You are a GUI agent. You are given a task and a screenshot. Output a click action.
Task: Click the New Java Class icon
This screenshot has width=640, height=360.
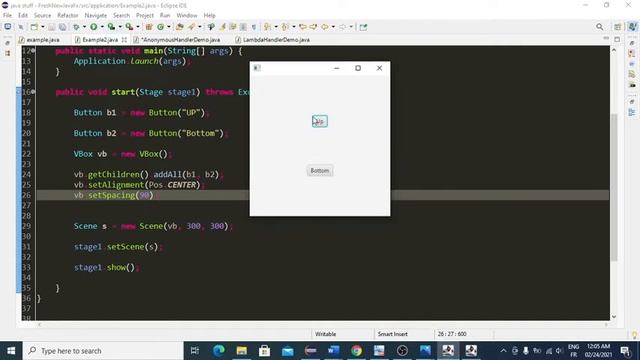(x=161, y=27)
